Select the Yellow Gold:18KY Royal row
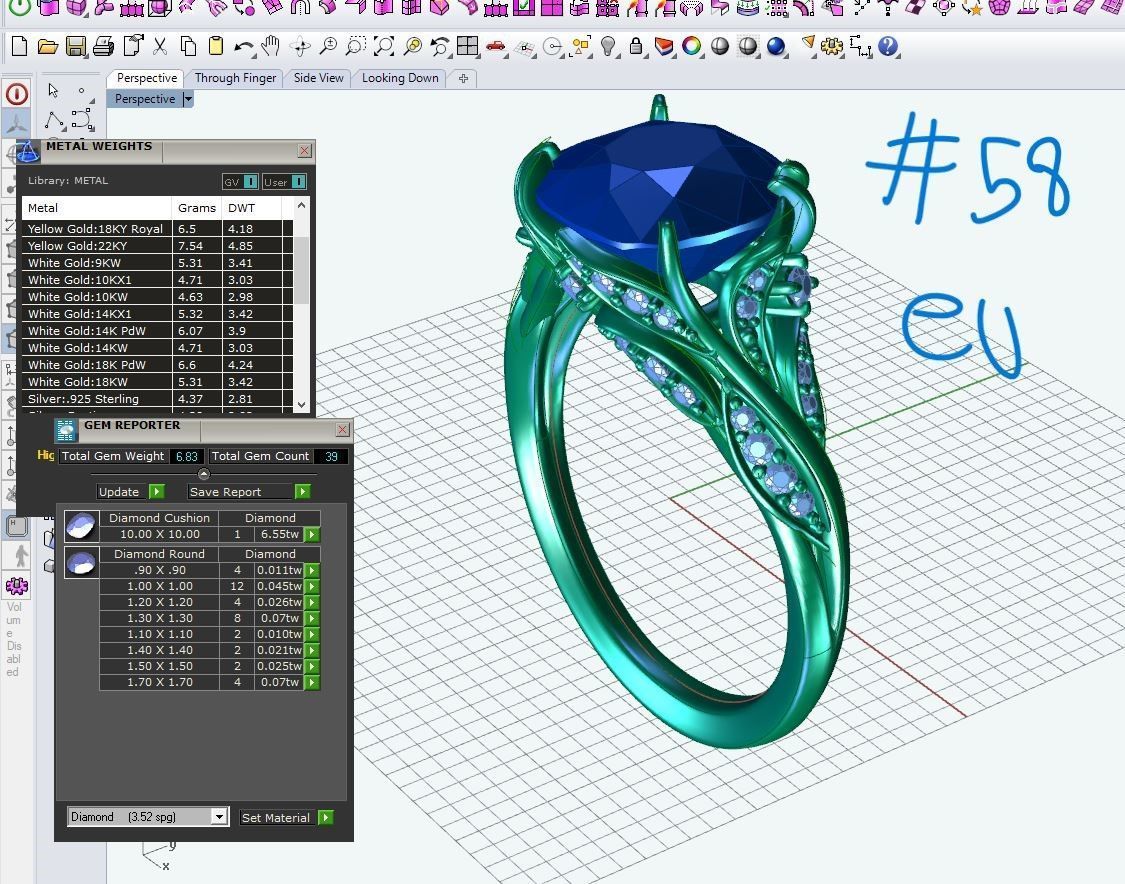The width and height of the screenshot is (1125, 884). 157,229
